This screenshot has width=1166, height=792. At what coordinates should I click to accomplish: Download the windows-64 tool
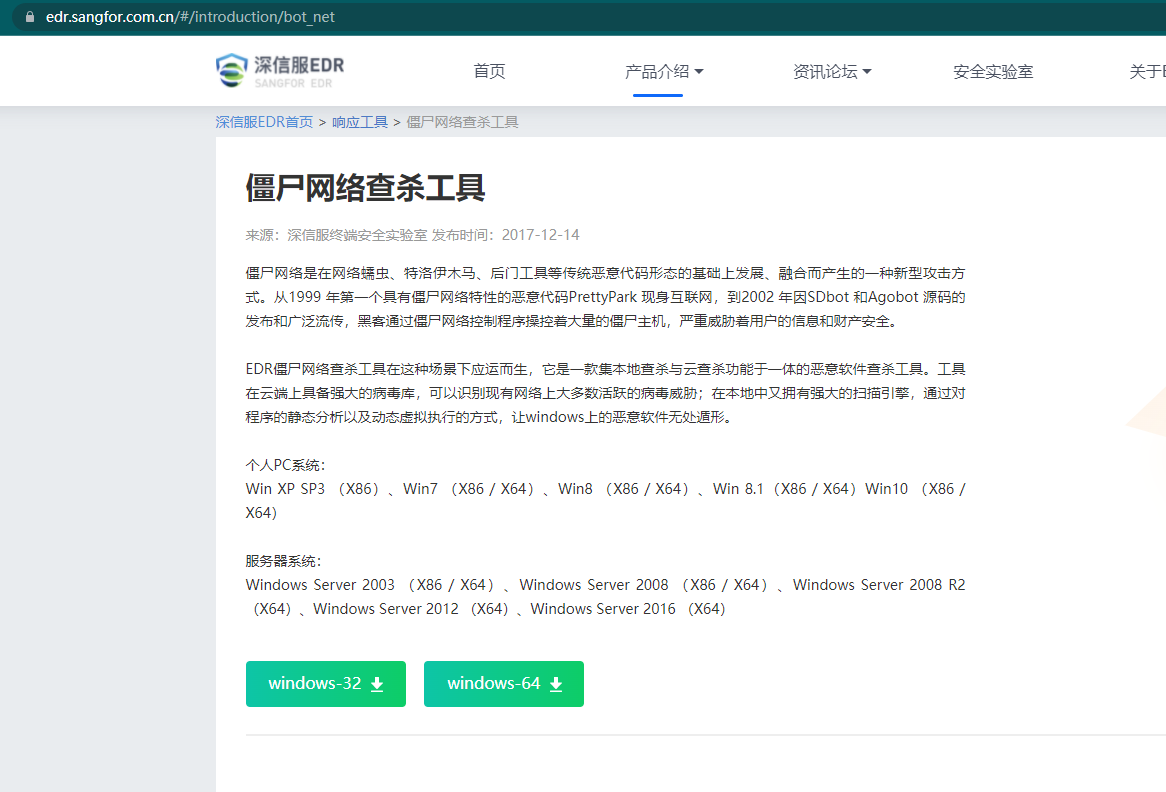pyautogui.click(x=503, y=683)
